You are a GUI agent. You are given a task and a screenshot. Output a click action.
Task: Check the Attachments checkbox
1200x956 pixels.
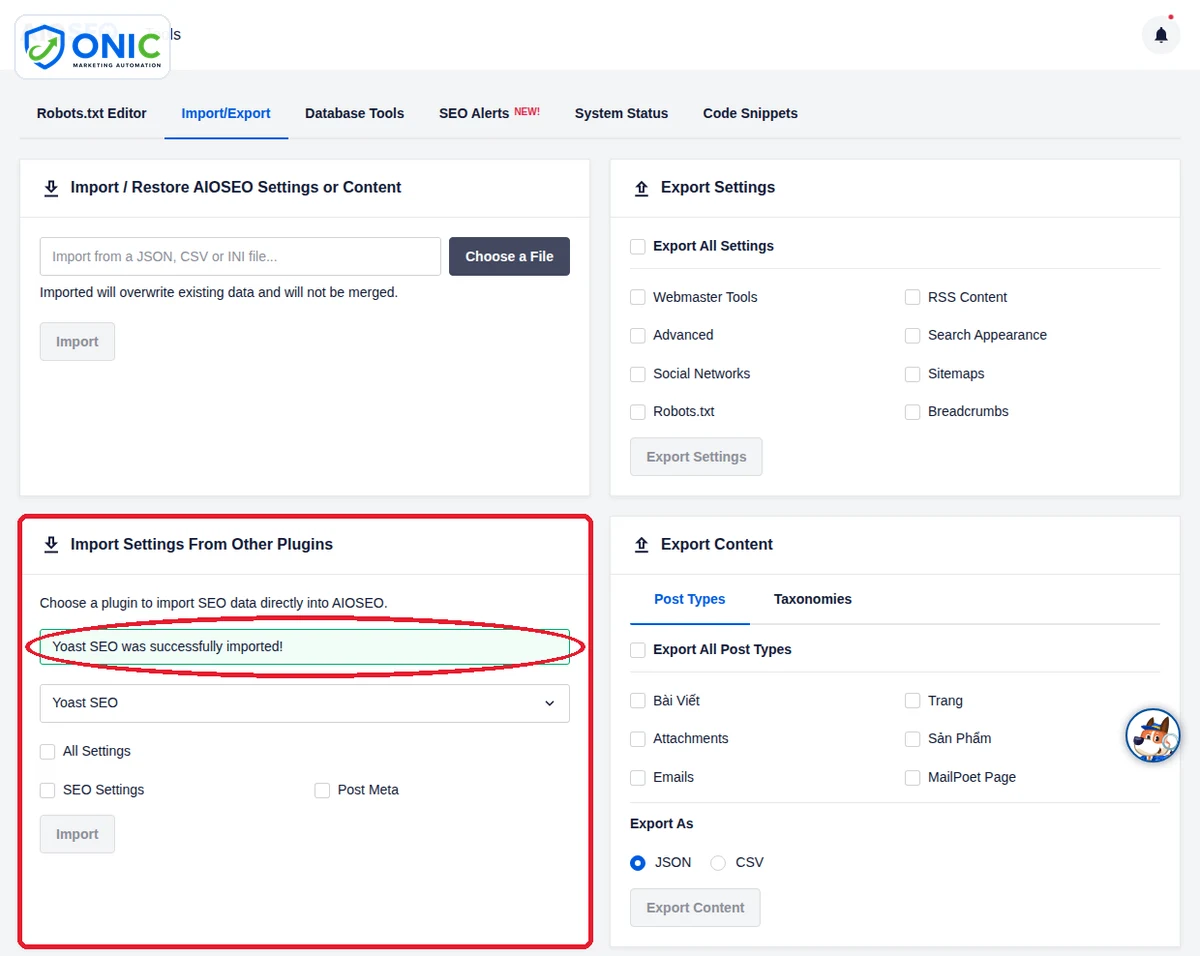[638, 739]
